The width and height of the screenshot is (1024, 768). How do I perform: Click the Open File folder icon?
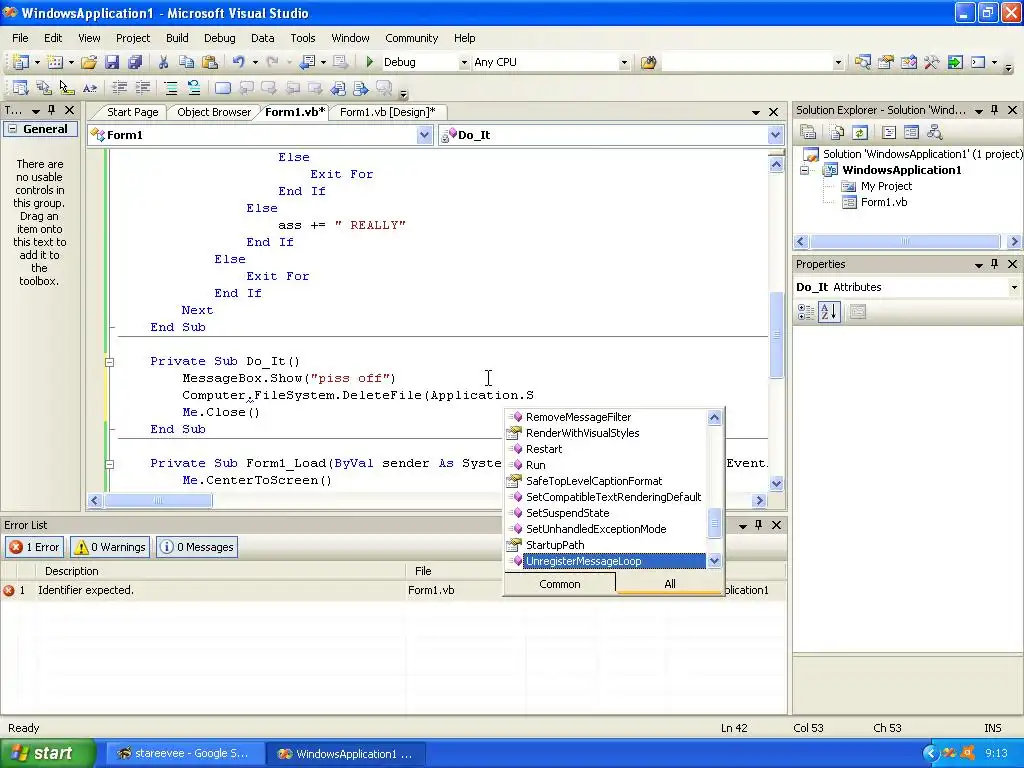89,62
